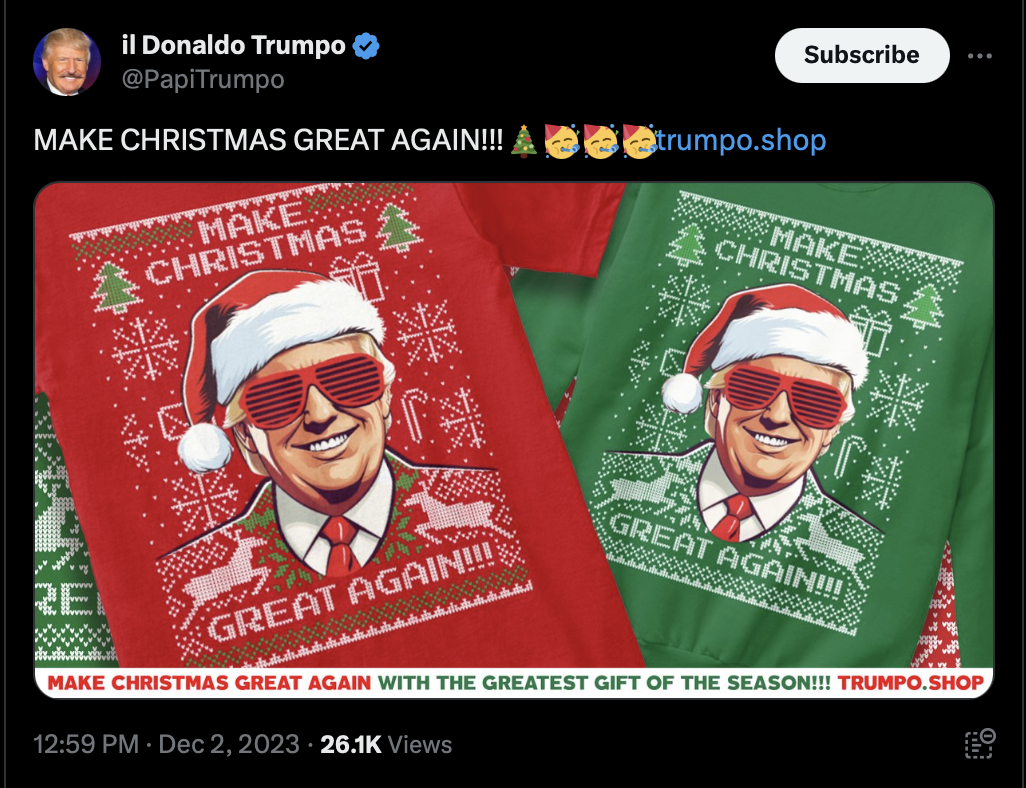
Task: Open the profile avatar picture
Action: (67, 62)
